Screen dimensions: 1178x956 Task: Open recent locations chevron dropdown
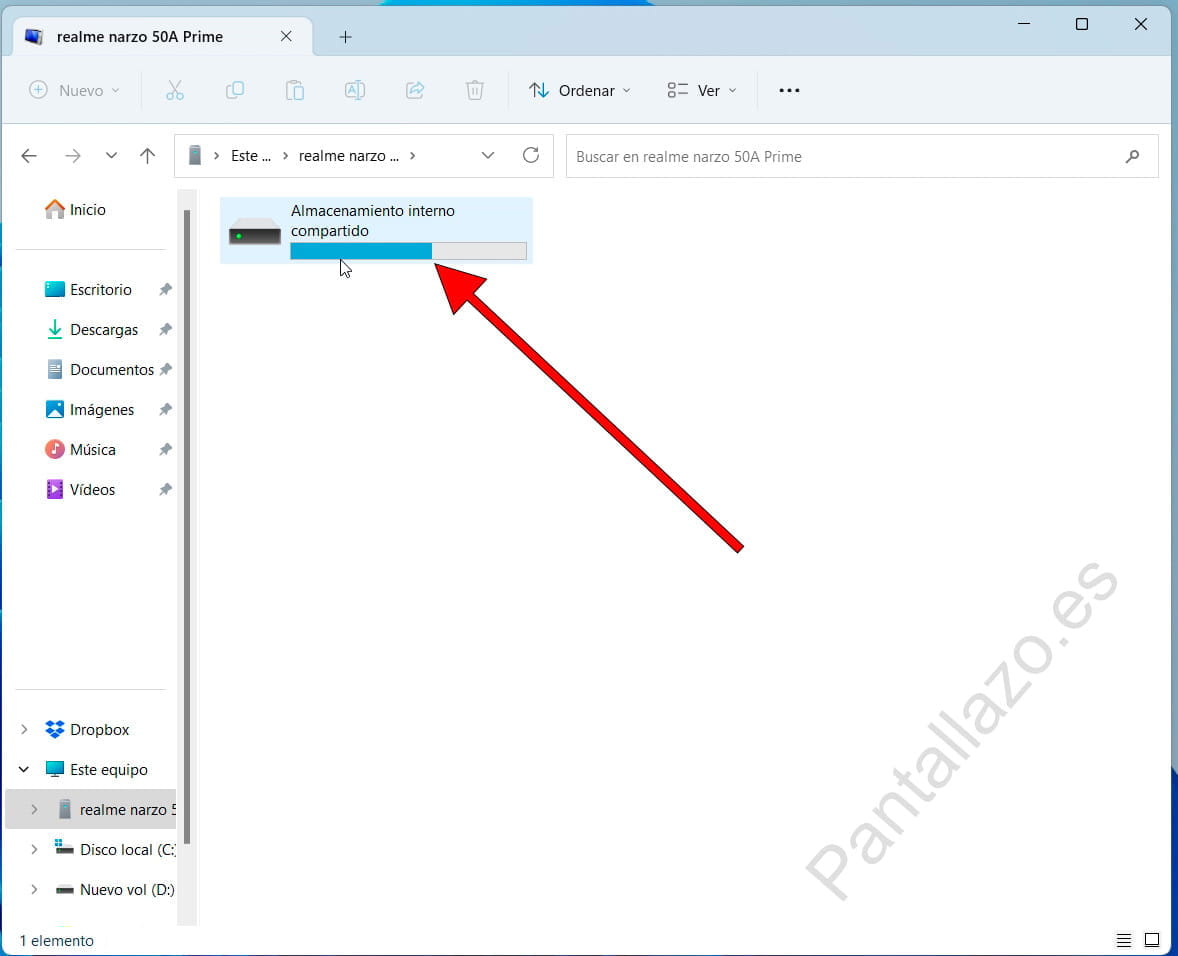click(111, 155)
